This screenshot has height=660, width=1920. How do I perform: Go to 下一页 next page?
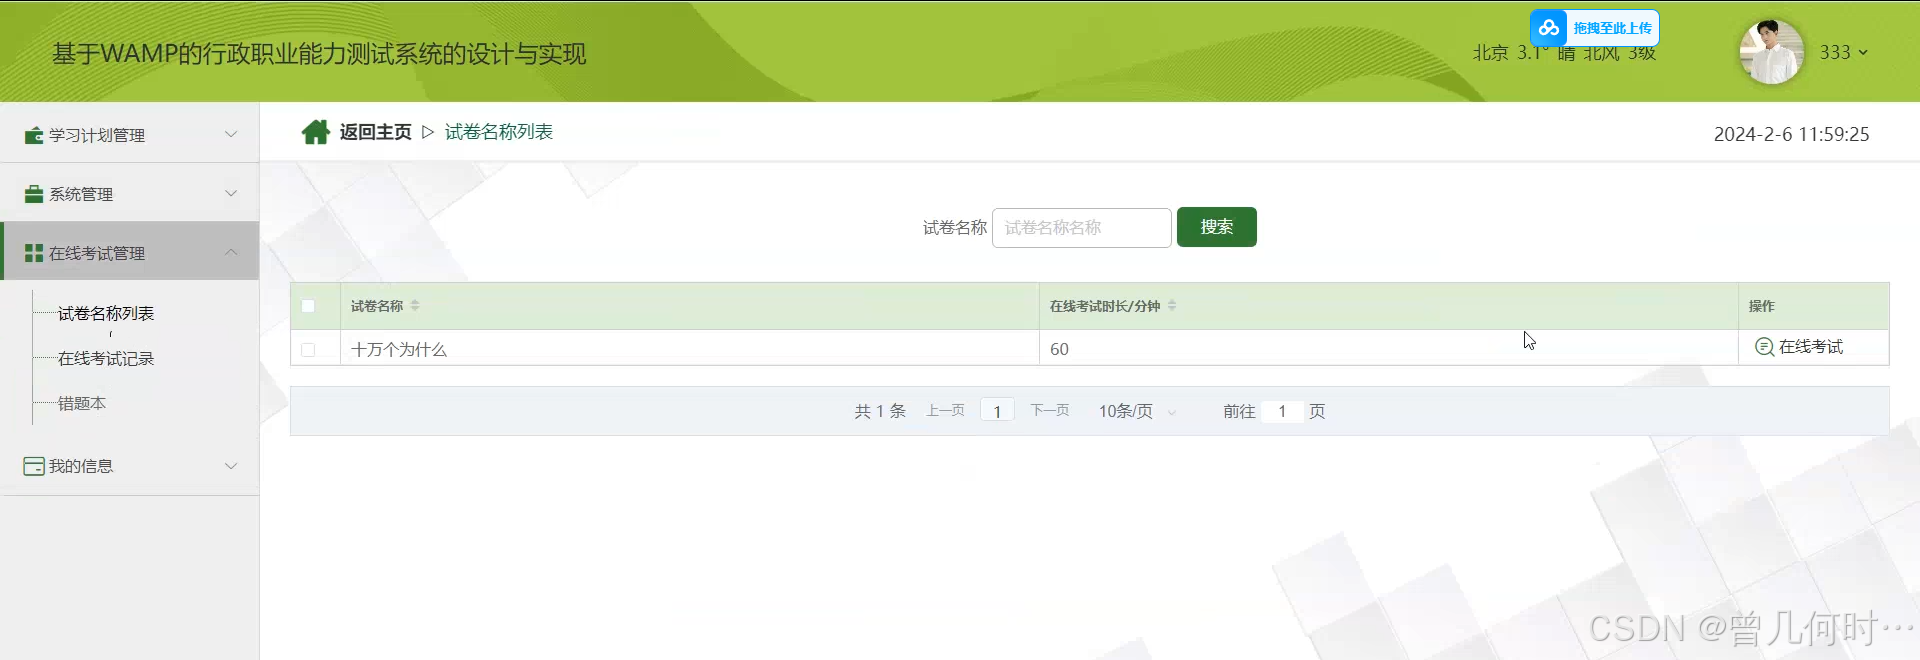coord(1050,411)
